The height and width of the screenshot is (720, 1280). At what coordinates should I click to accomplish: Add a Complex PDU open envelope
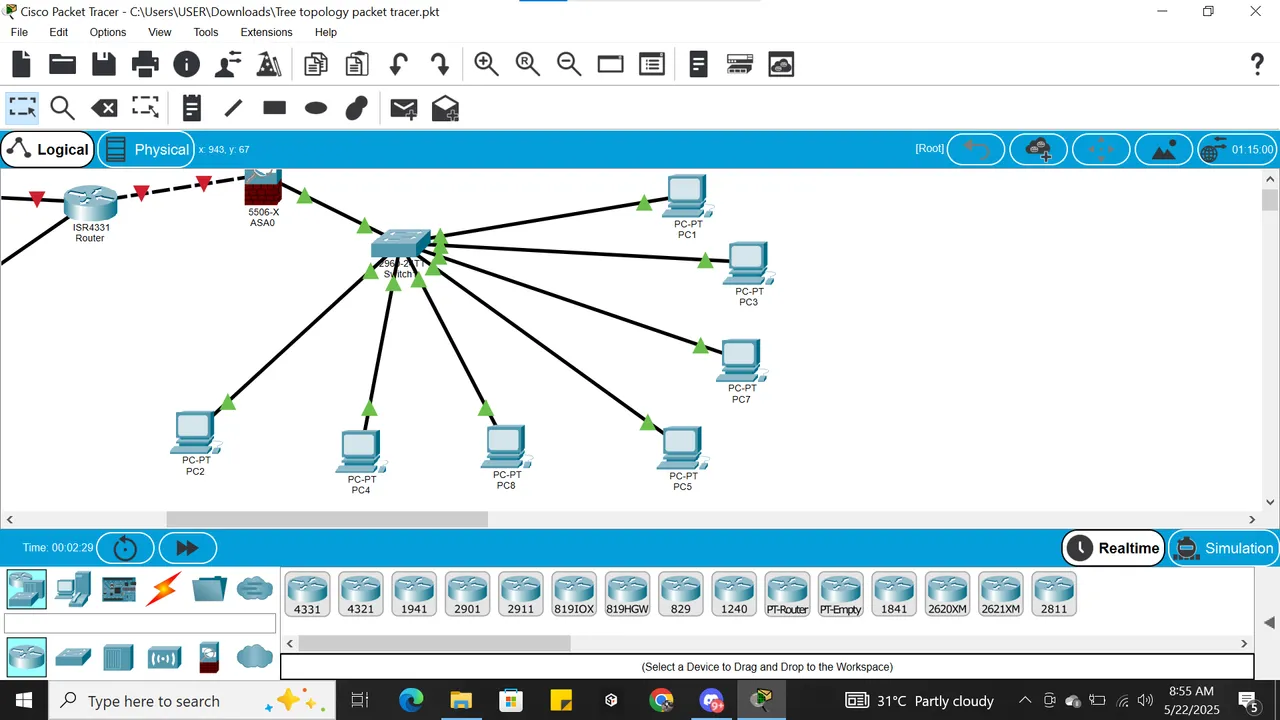pyautogui.click(x=445, y=108)
